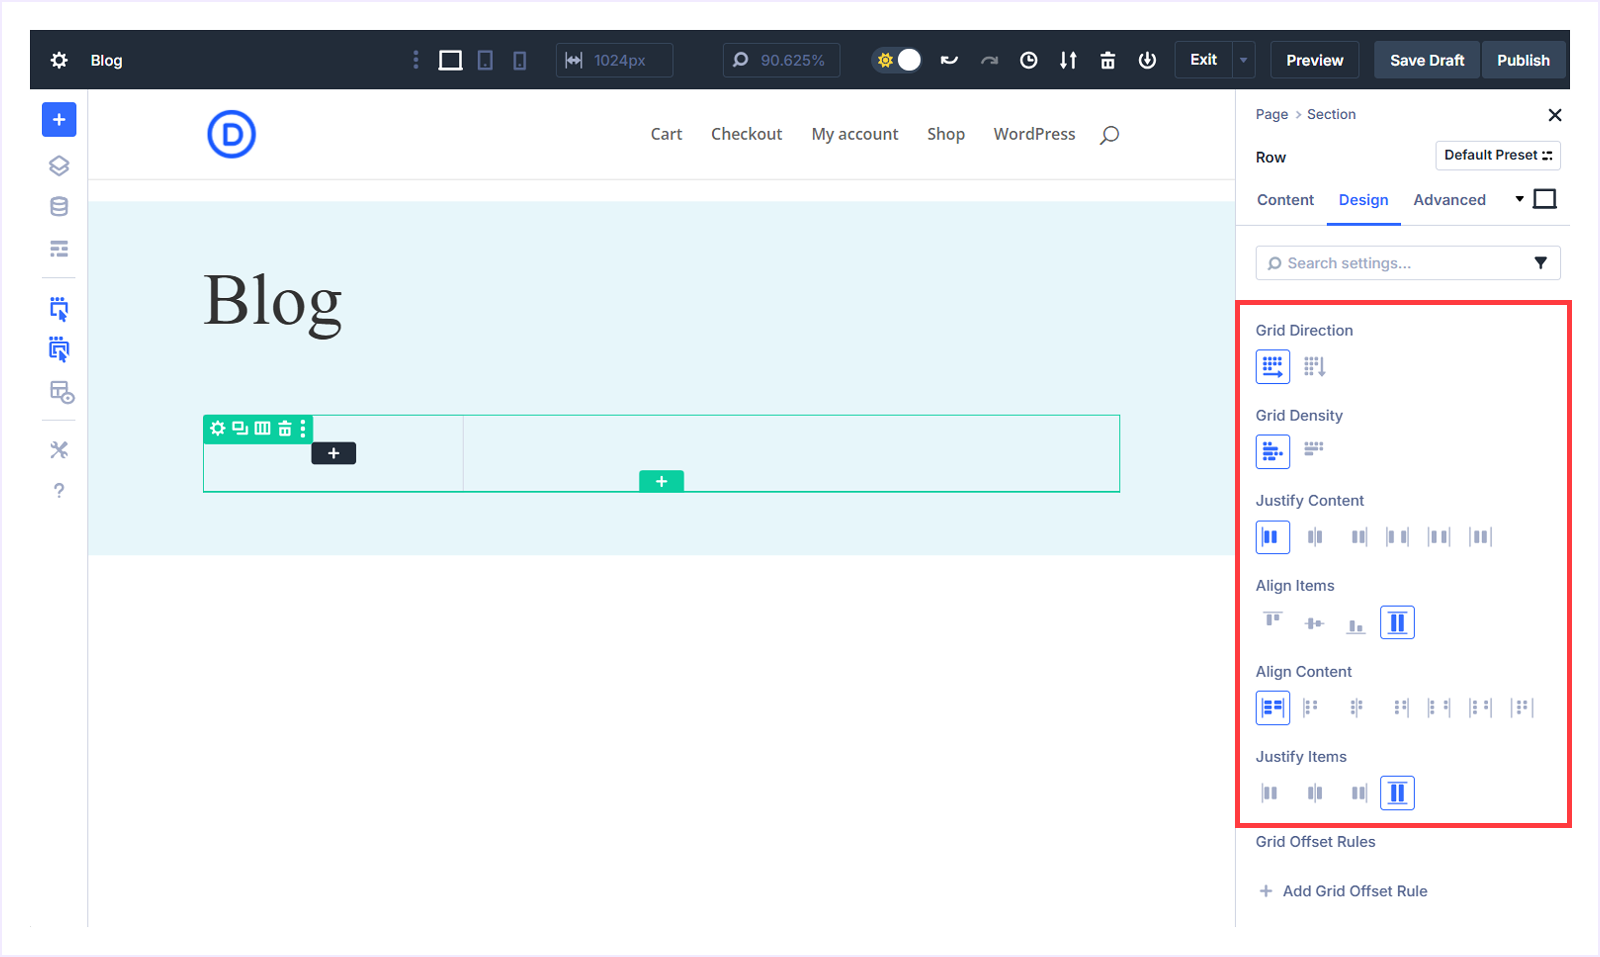1600x957 pixels.
Task: Click the Search settings input field
Action: (x=1395, y=263)
